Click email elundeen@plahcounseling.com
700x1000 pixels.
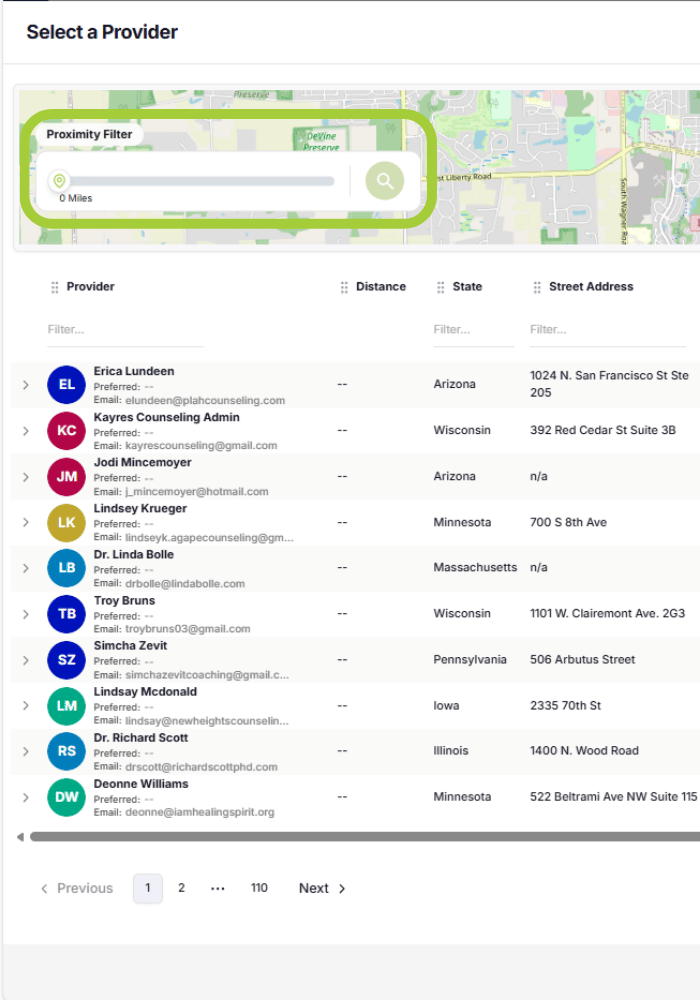tap(205, 401)
